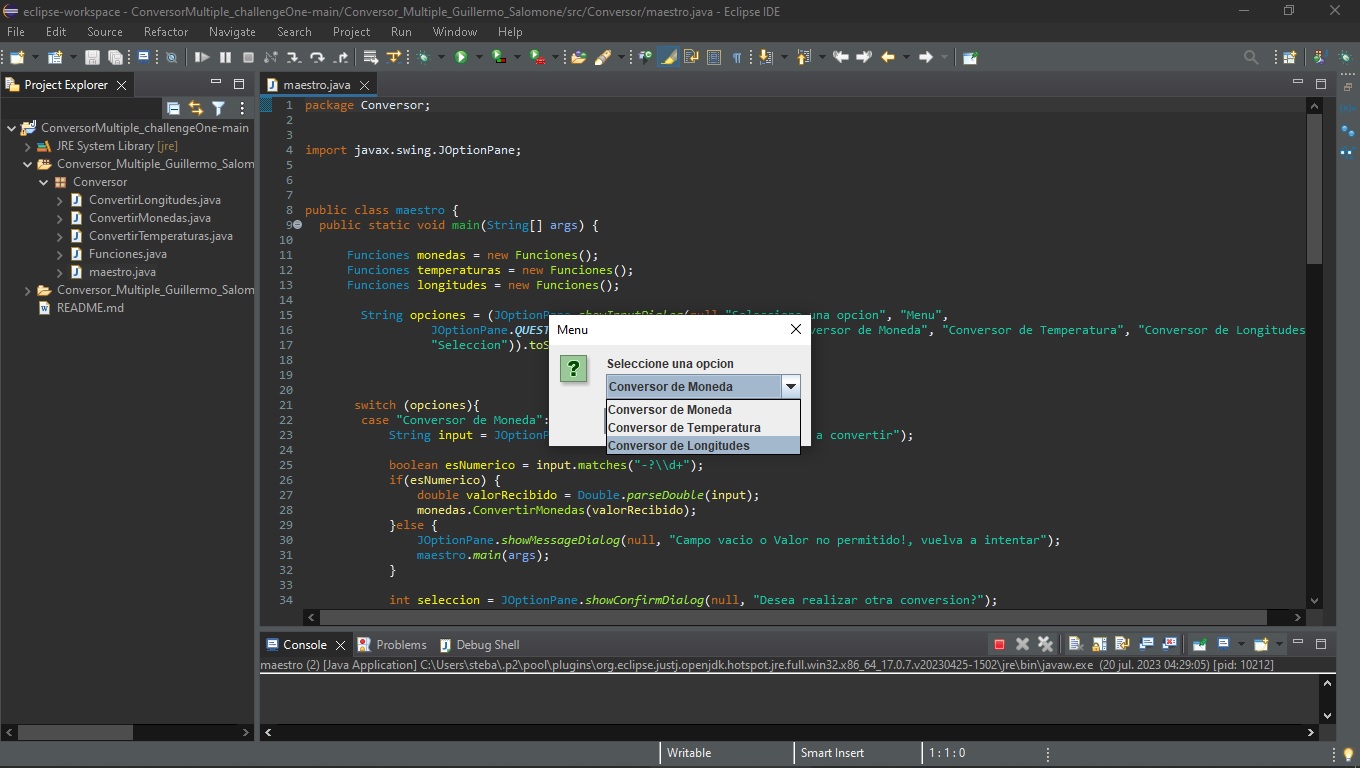Collapse the Conversor package node
Image resolution: width=1360 pixels, height=768 pixels.
[x=44, y=182]
